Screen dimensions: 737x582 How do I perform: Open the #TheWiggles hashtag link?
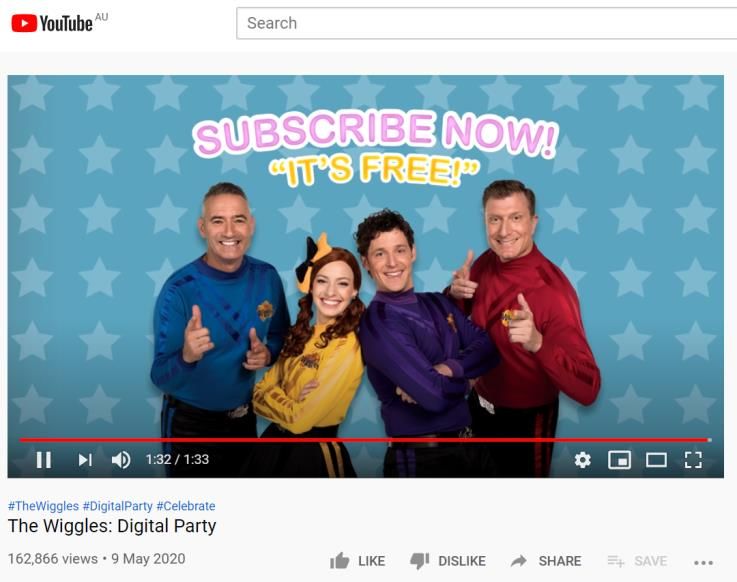43,506
